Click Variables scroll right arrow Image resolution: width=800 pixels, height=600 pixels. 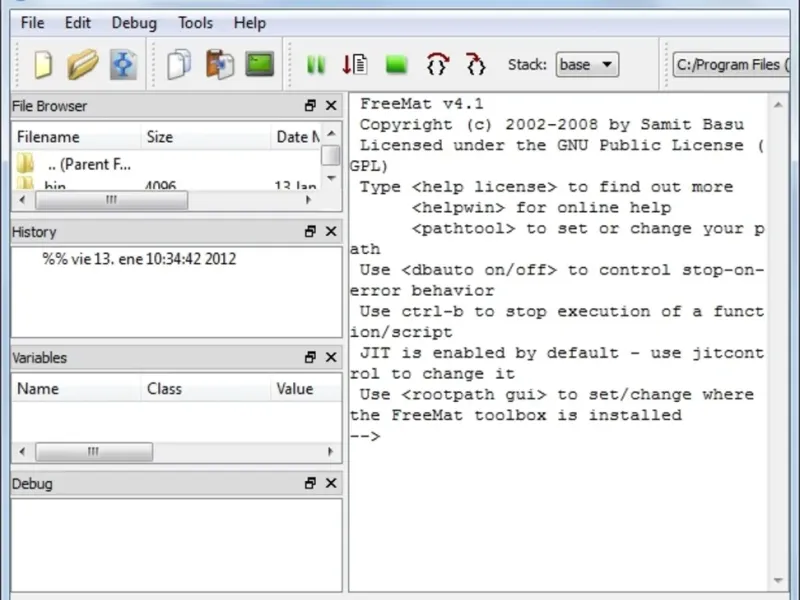[x=330, y=452]
